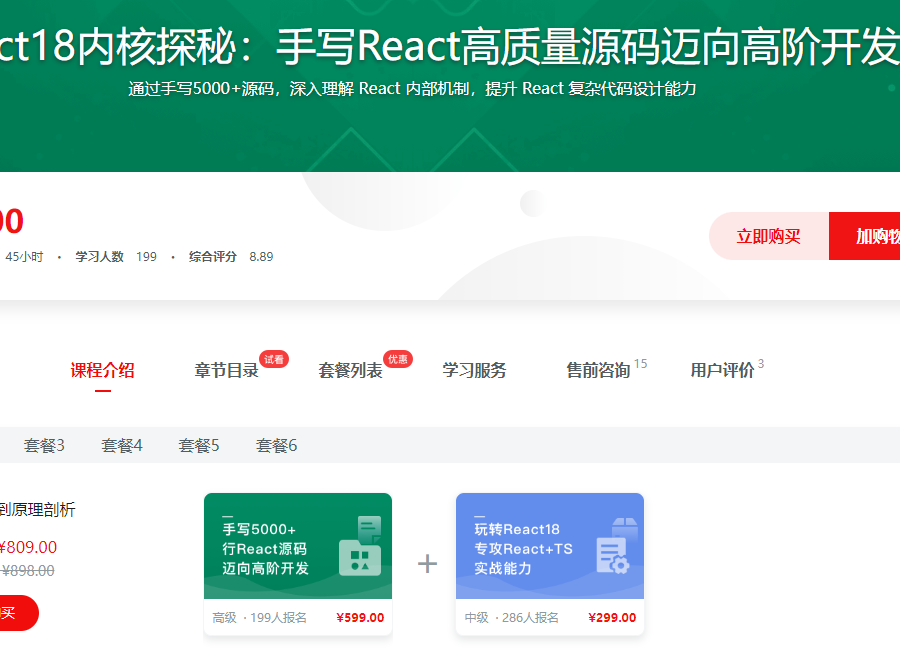The width and height of the screenshot is (900, 652).
Task: Click the plus icon between the two bundle cards
Action: [x=426, y=563]
